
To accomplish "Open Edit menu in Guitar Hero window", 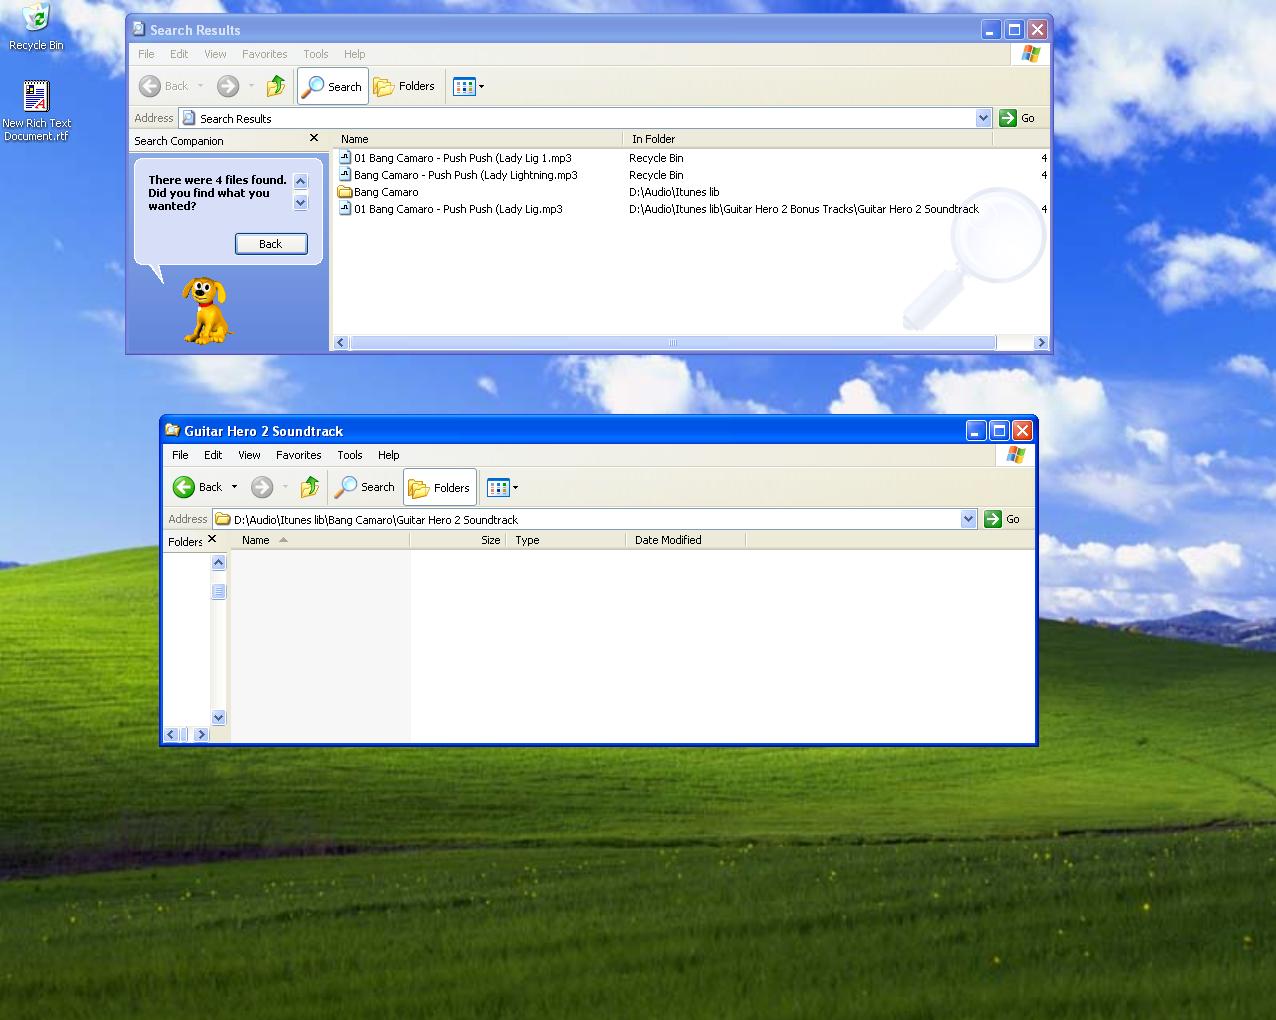I will [213, 455].
